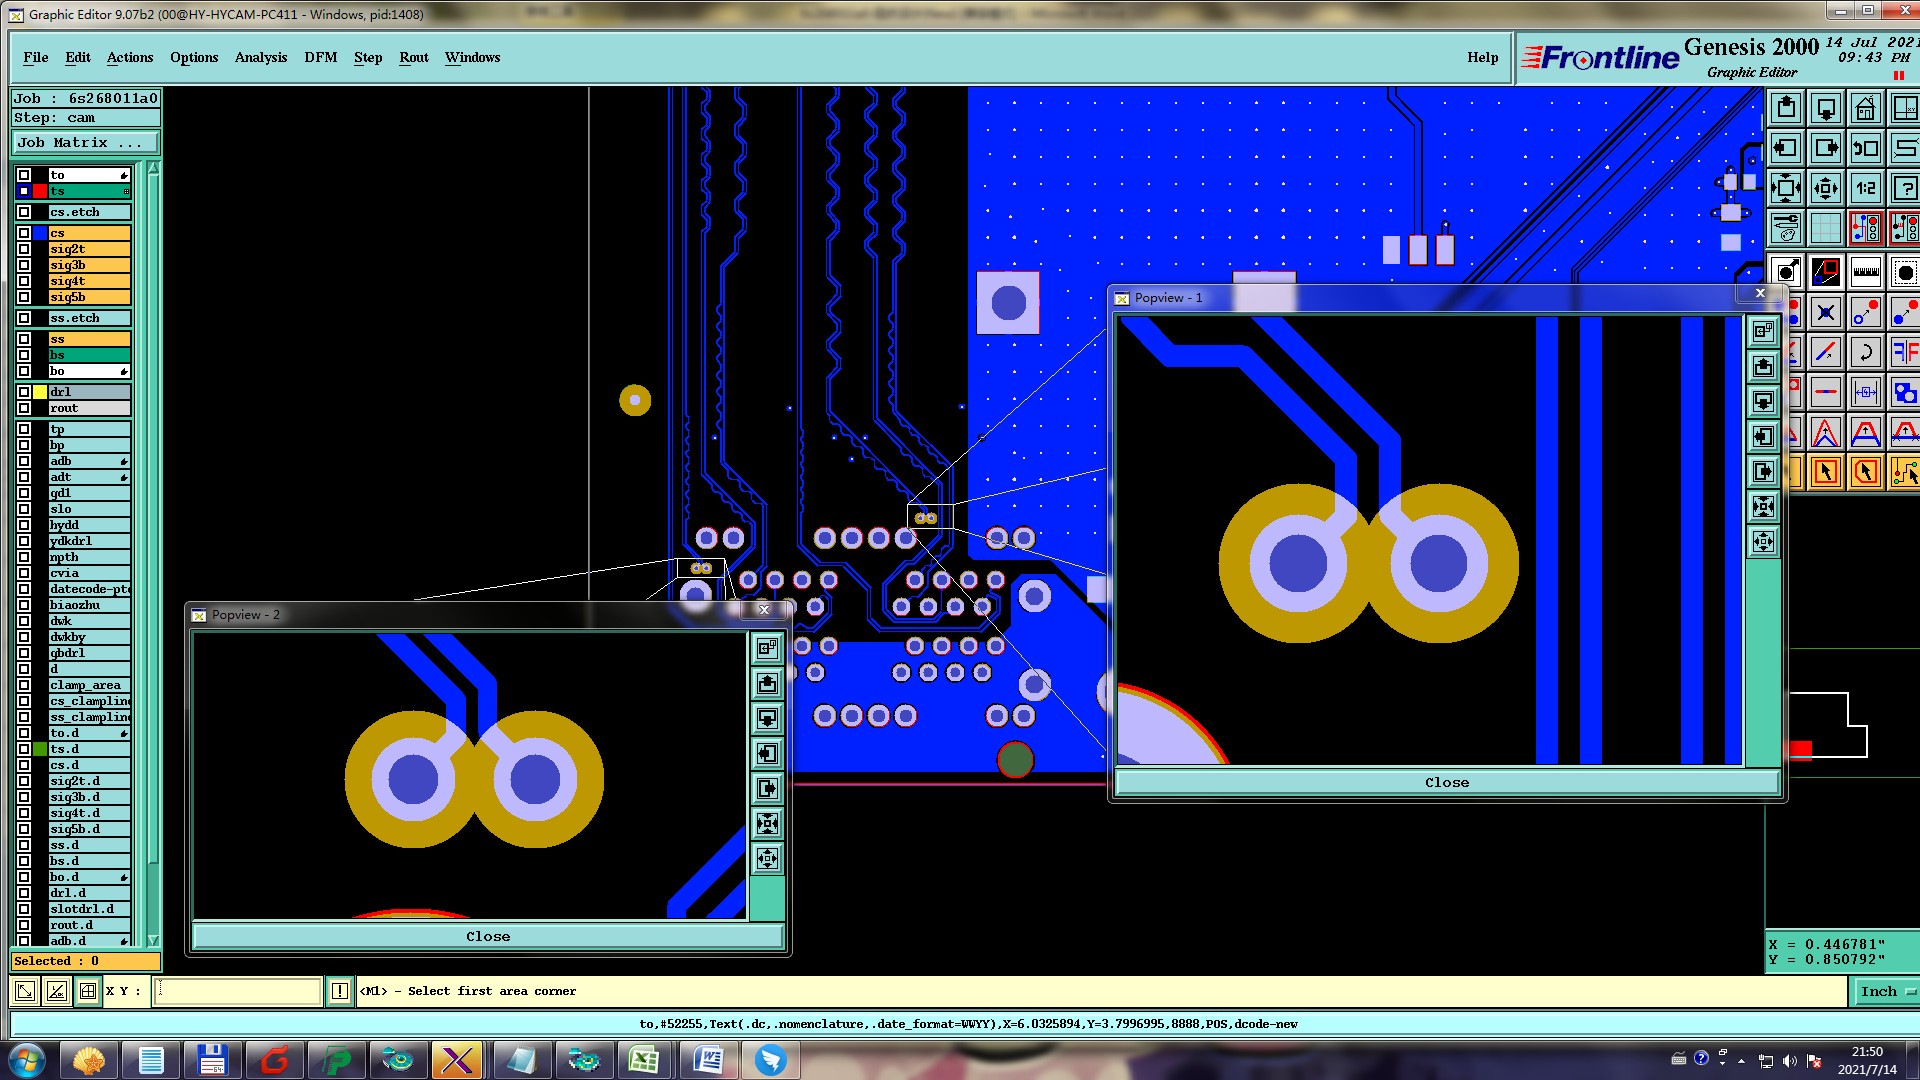
Task: Open the Windows menu
Action: click(x=472, y=57)
